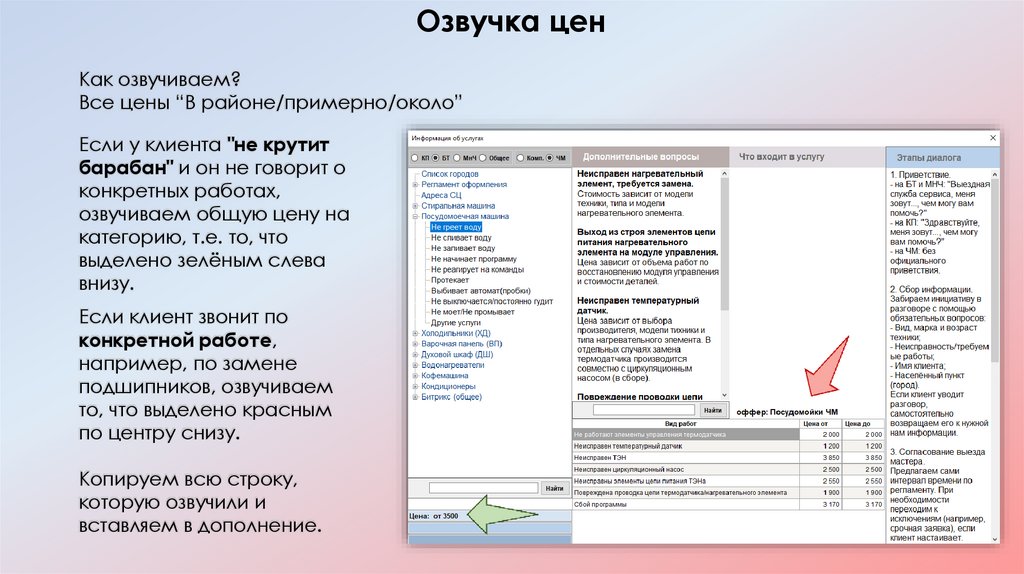The height and width of the screenshot is (574, 1024).
Task: Select Не начинает программу item
Action: (x=473, y=259)
